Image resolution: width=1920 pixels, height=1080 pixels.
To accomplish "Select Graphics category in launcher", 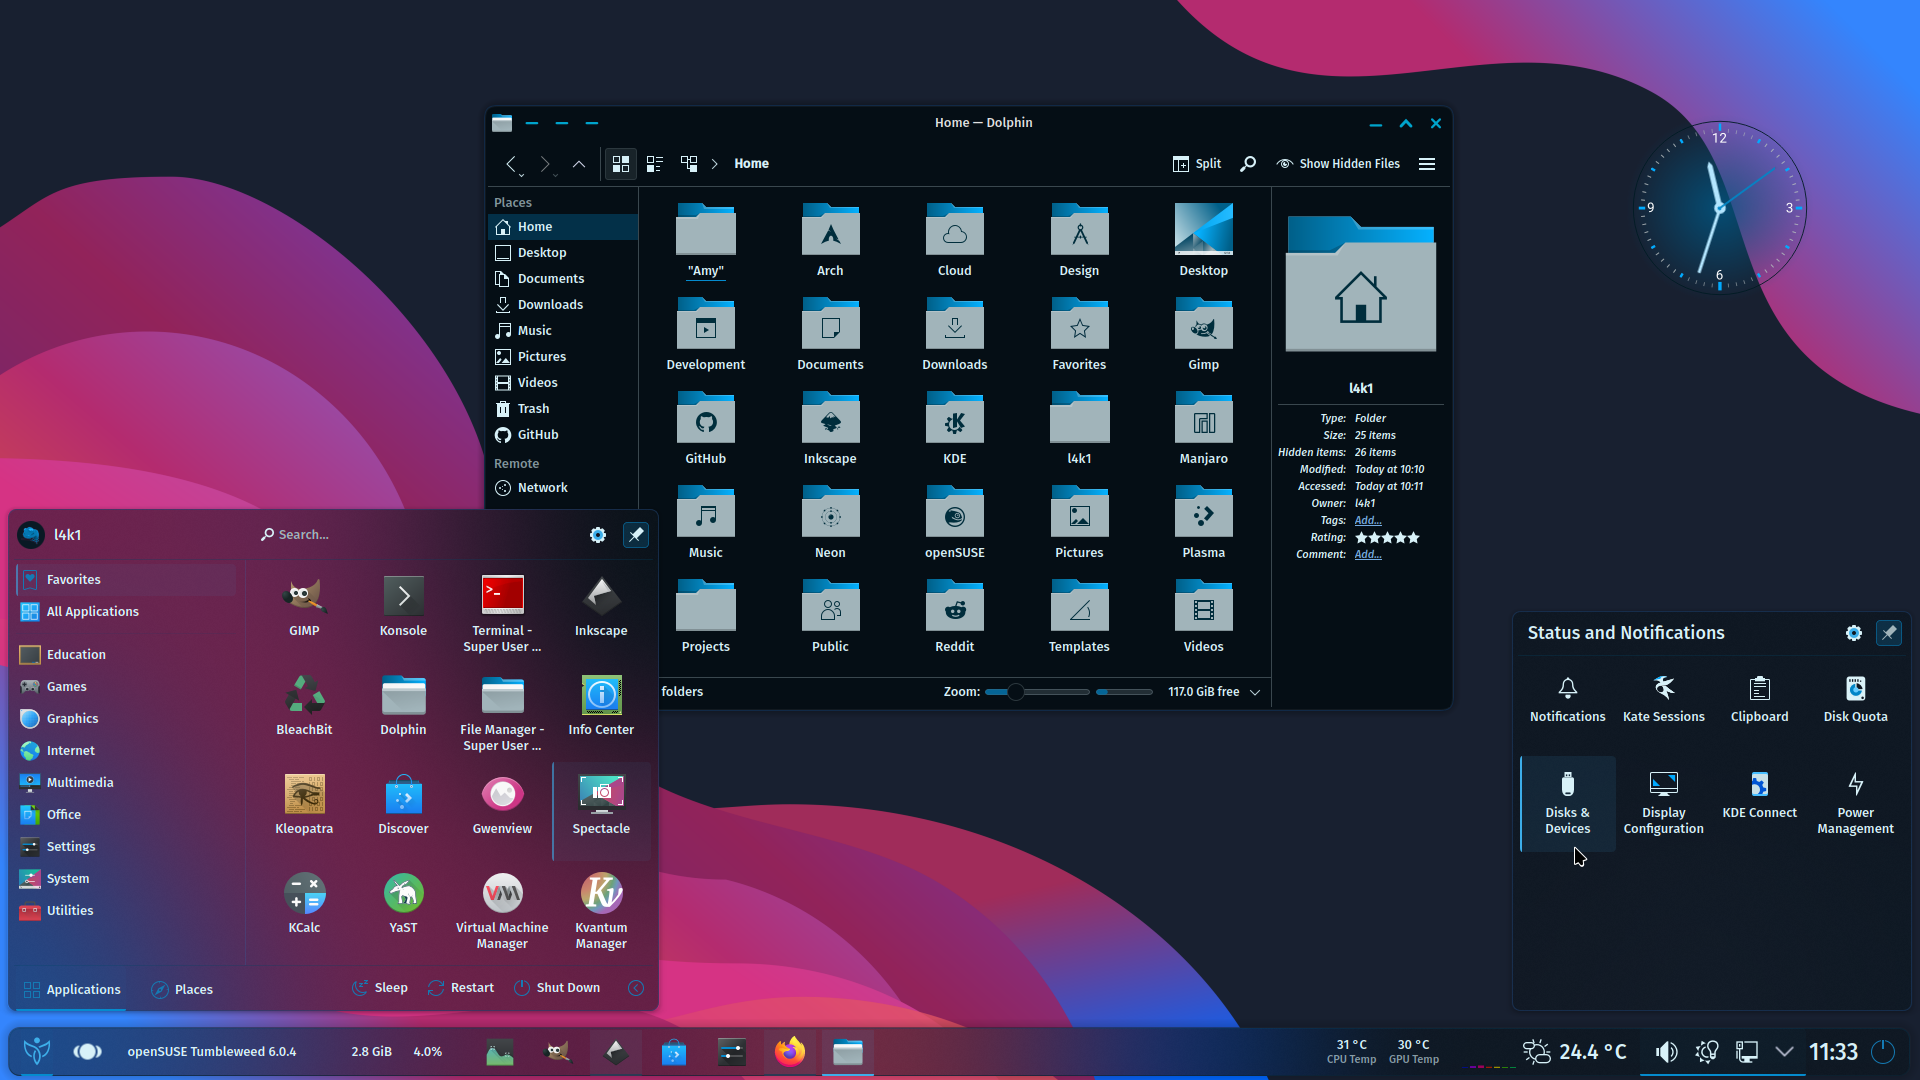I will 126,718.
